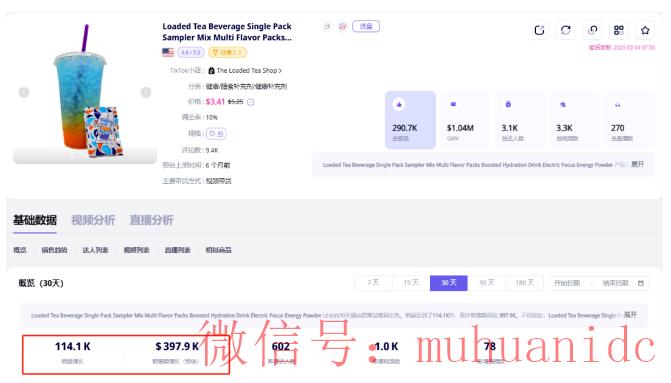
Task: Switch to 直播分析 tab
Action: point(151,220)
